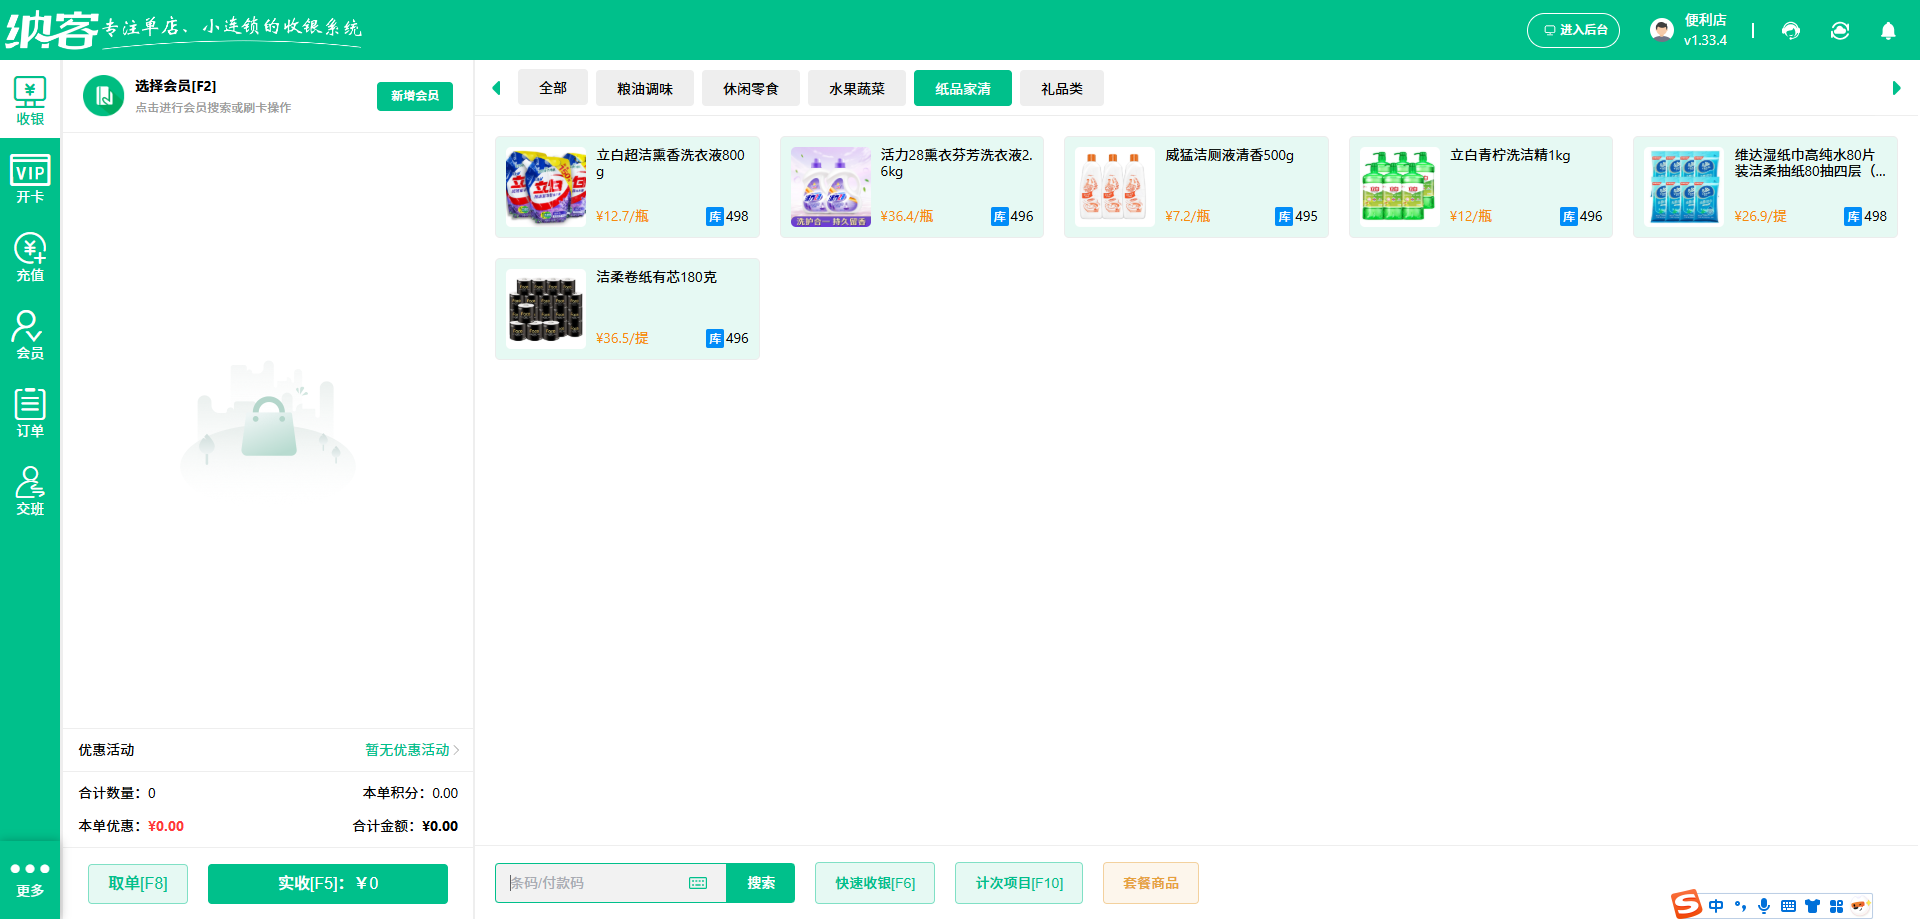
Task: Toggle Chinese/English input in Sogou toolbar
Action: 1716,905
